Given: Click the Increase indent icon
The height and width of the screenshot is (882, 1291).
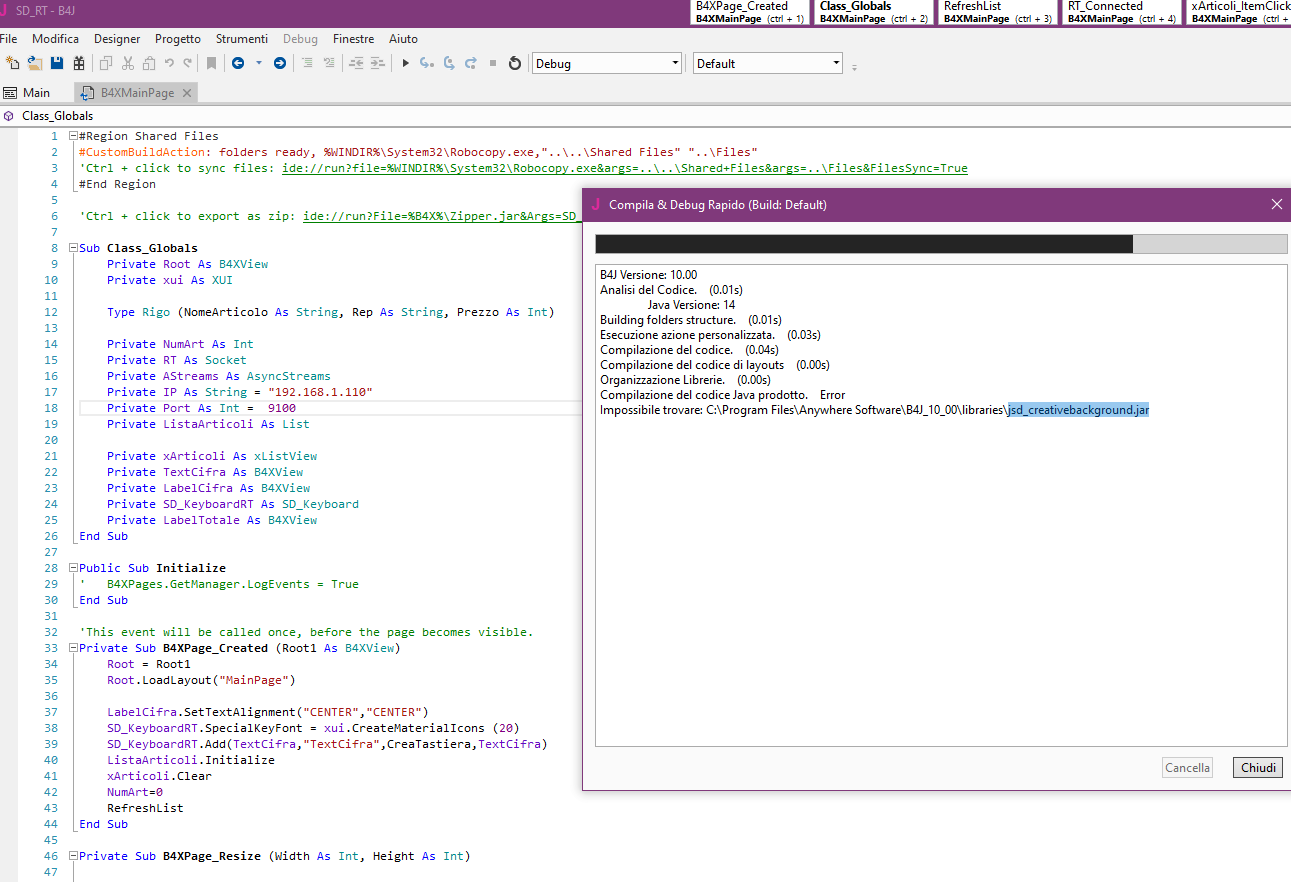Looking at the screenshot, I should (377, 63).
